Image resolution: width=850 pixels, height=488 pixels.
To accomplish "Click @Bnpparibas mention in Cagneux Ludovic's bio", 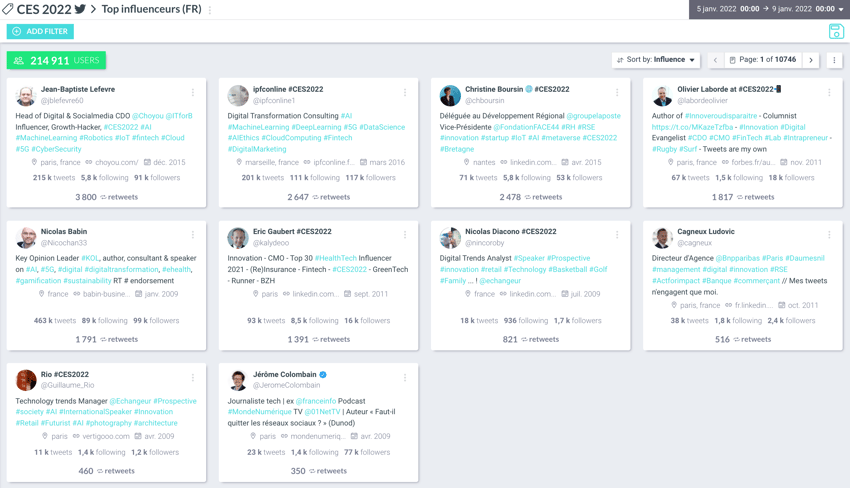I will pyautogui.click(x=737, y=258).
